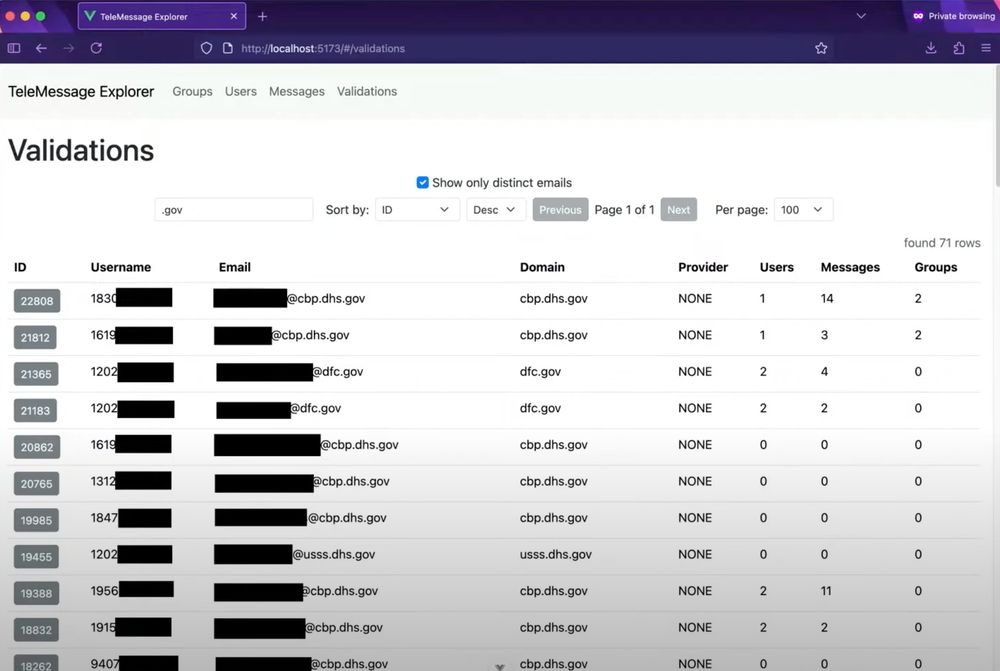Image resolution: width=1000 pixels, height=671 pixels.
Task: Open the Users nav item
Action: point(240,91)
